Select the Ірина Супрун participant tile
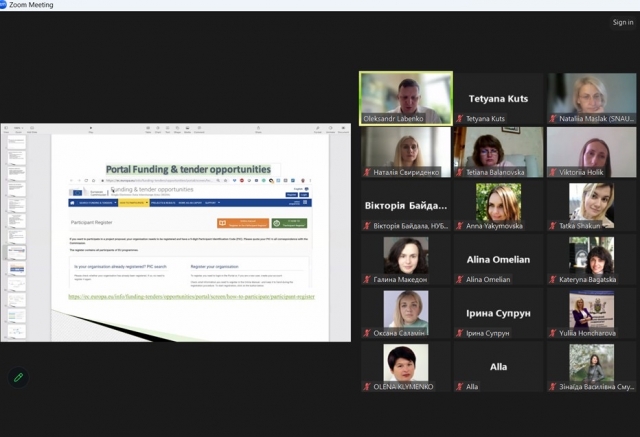 (498, 313)
